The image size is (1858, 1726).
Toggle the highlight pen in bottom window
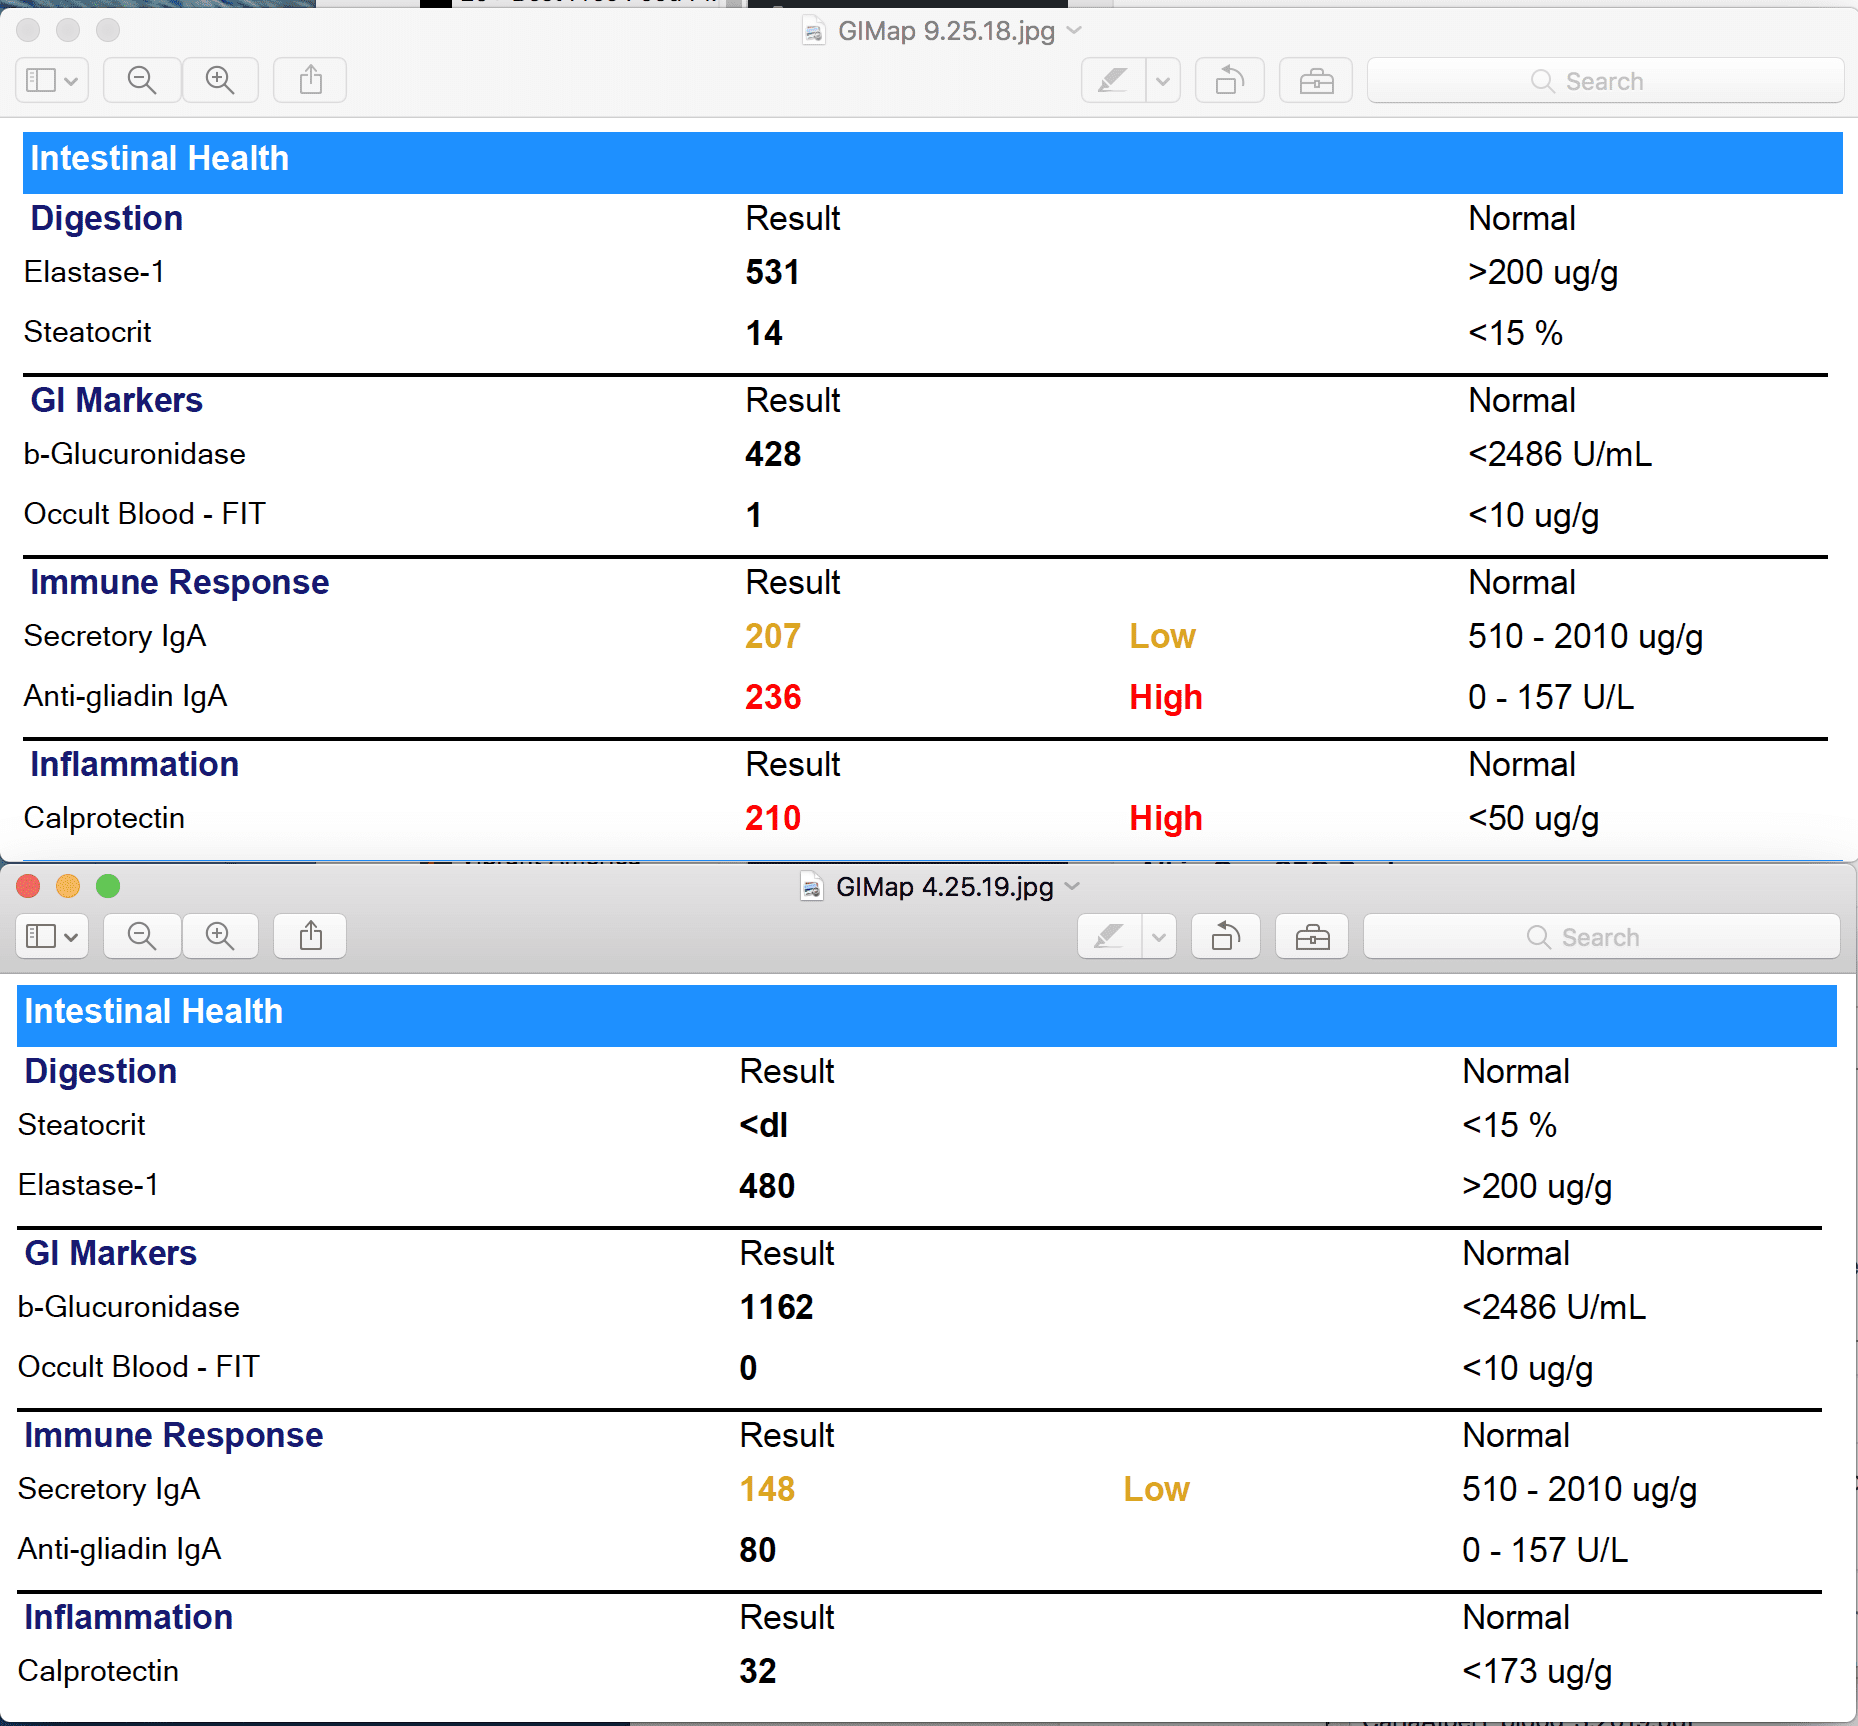click(1106, 936)
